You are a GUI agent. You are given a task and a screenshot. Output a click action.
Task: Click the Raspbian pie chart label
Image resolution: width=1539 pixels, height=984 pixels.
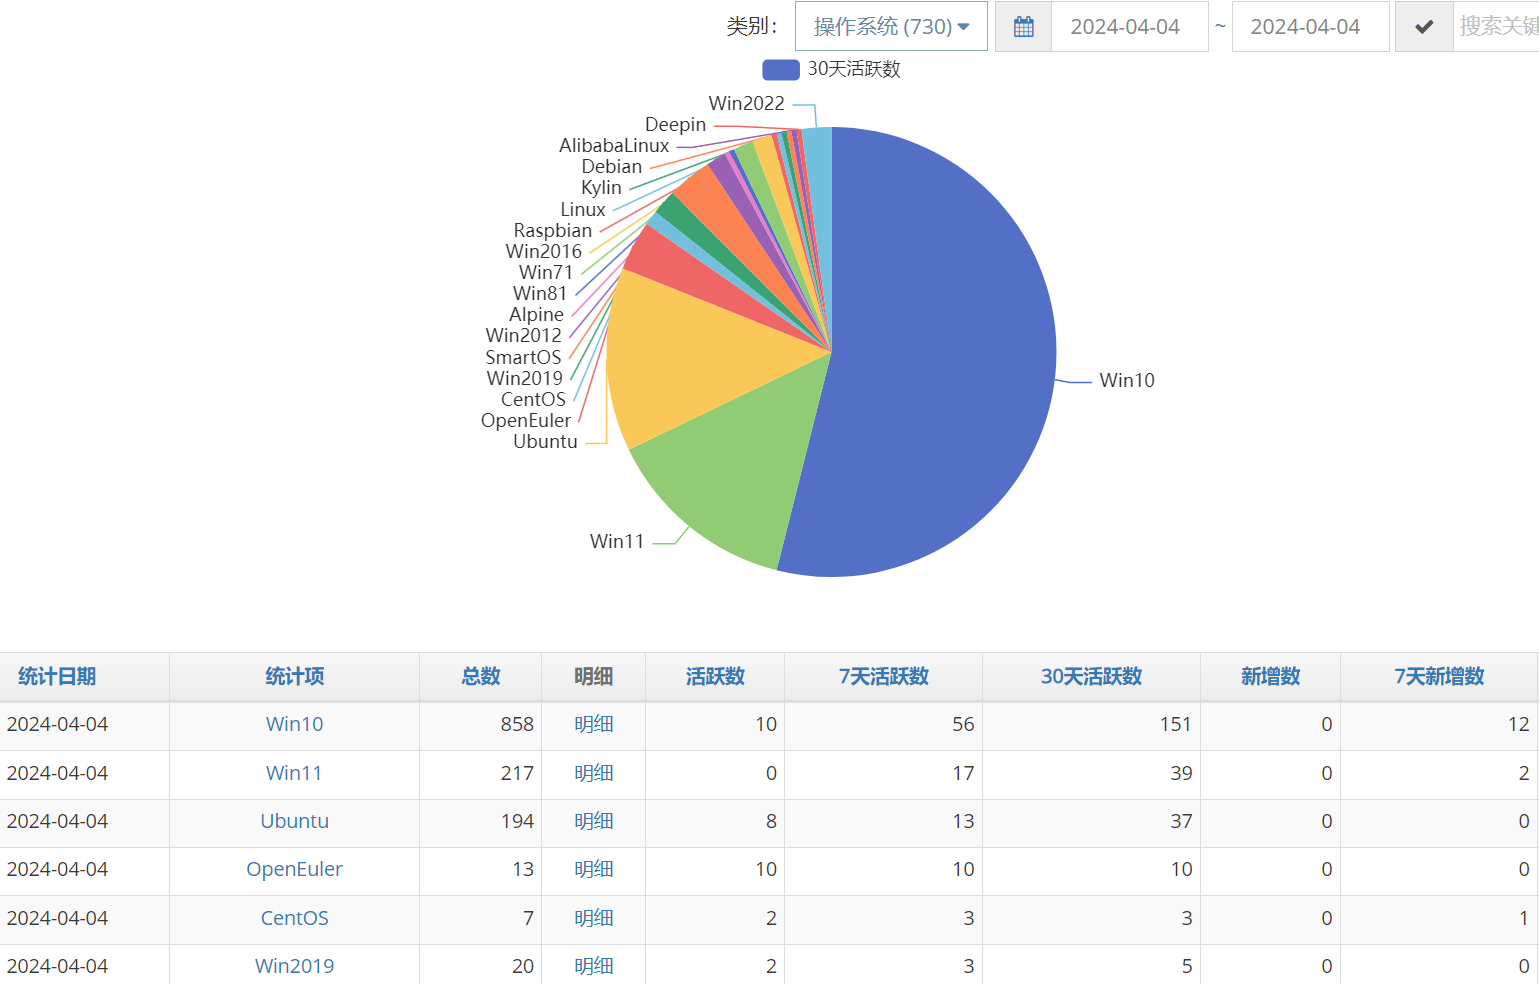click(x=553, y=230)
